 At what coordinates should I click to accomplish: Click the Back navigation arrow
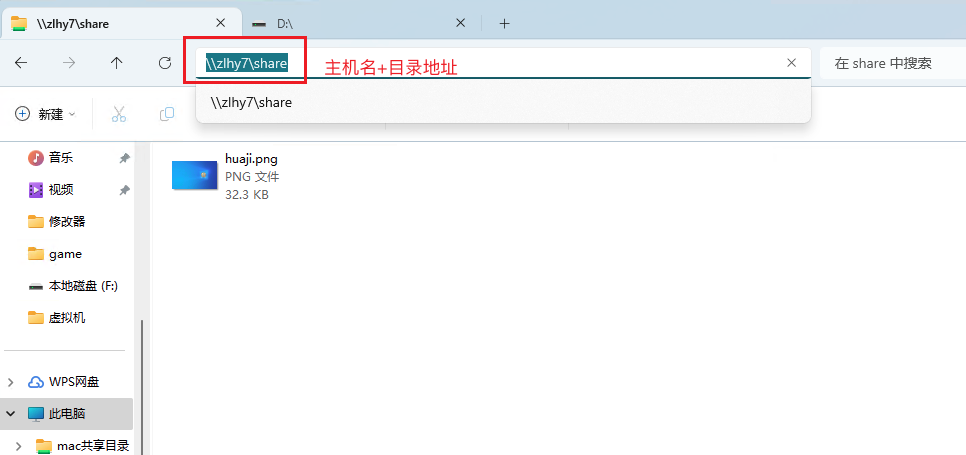[21, 63]
